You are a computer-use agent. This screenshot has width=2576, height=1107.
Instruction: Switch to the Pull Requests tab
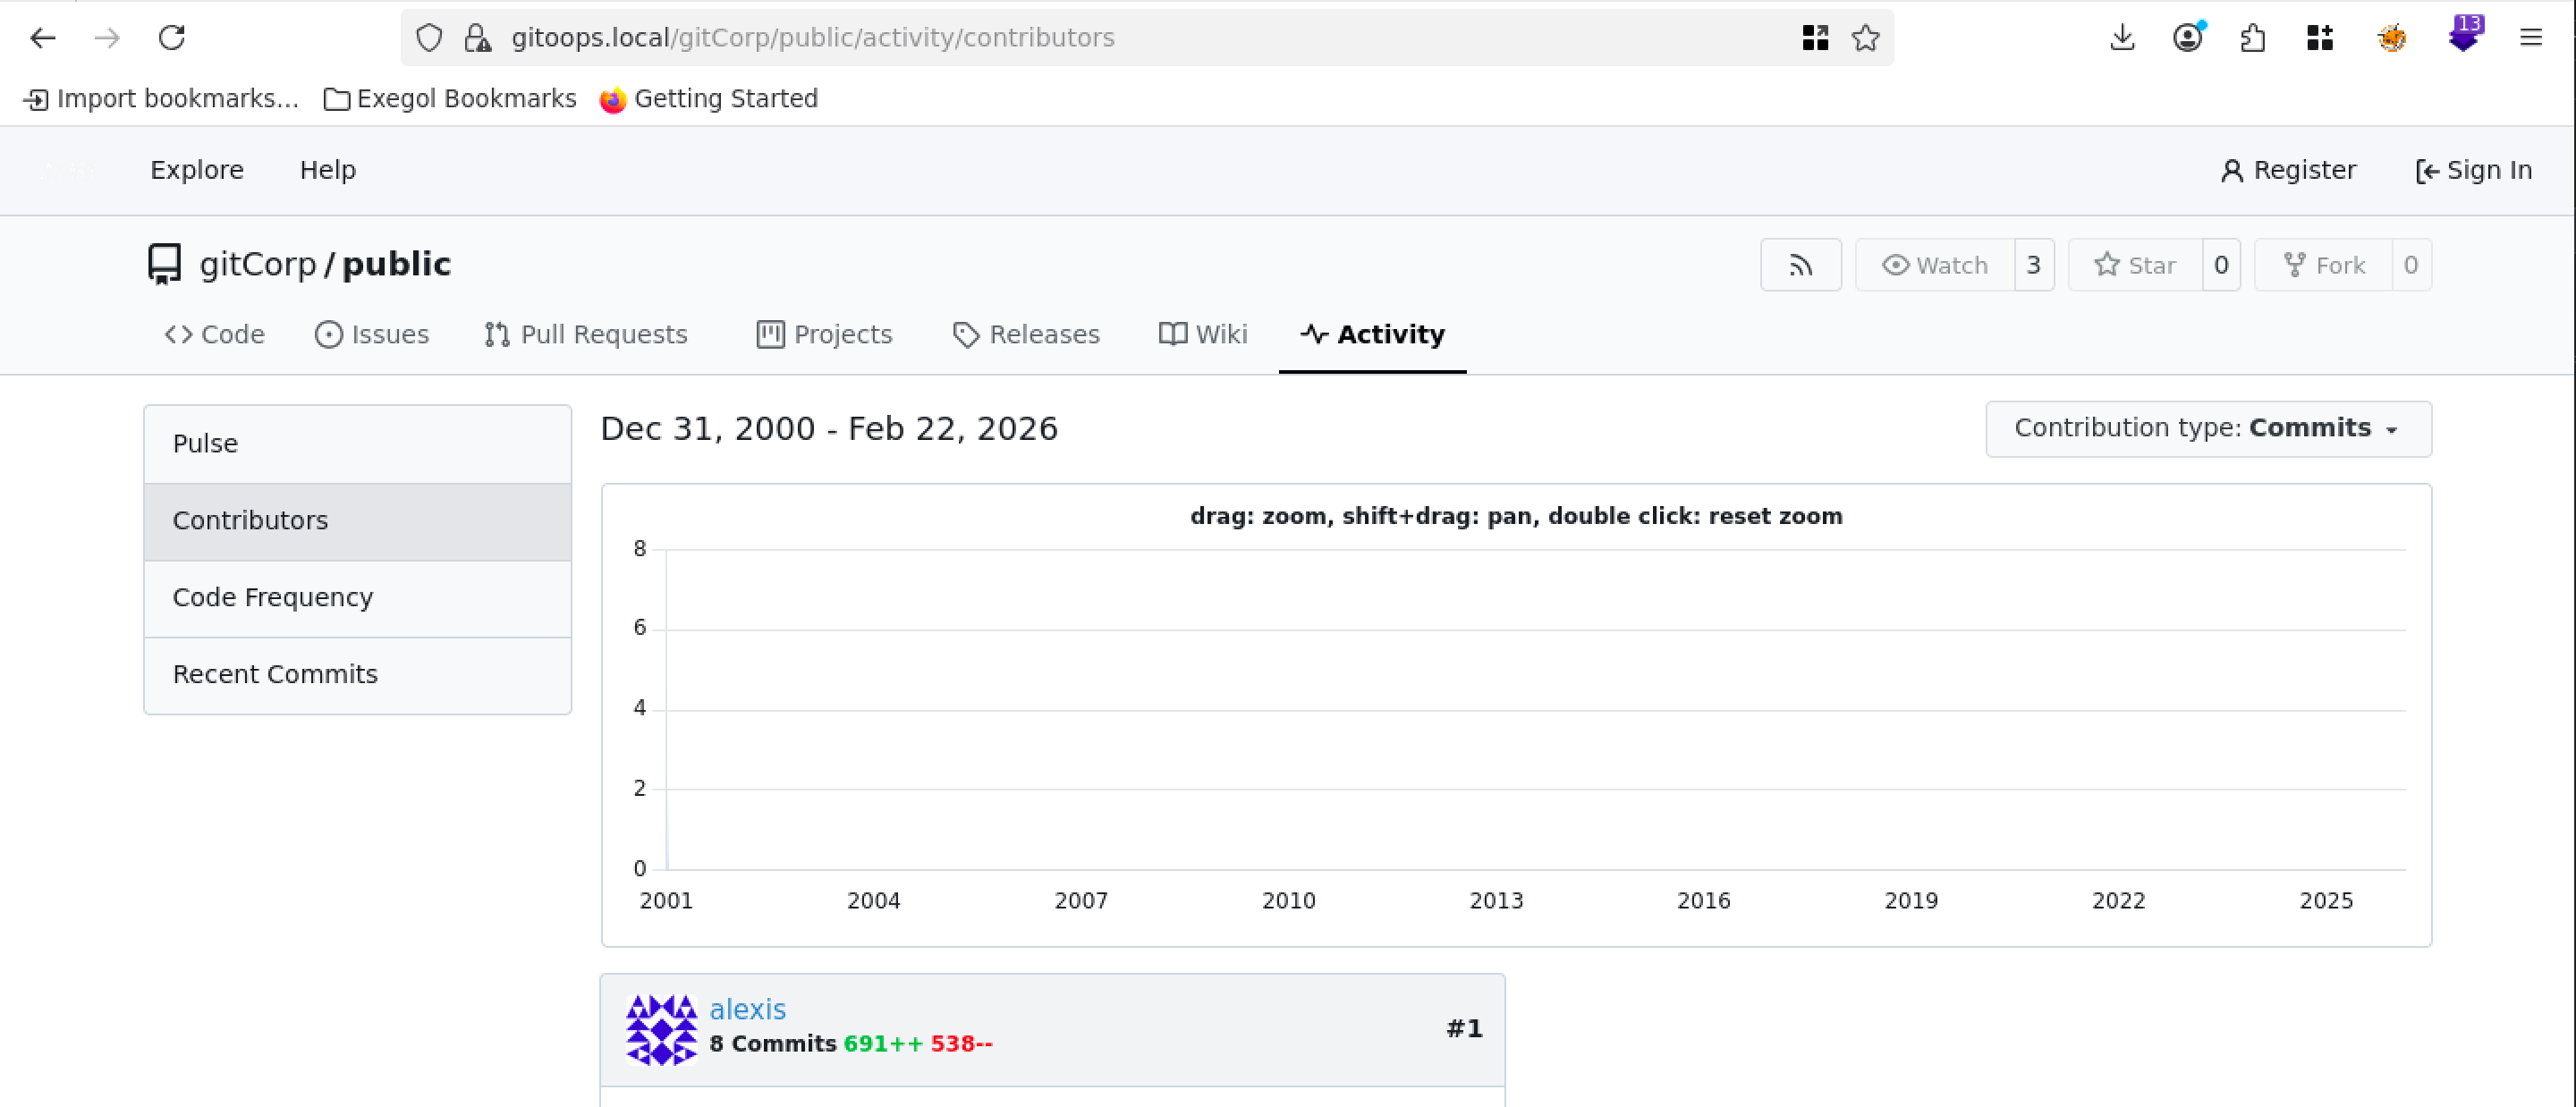[586, 334]
